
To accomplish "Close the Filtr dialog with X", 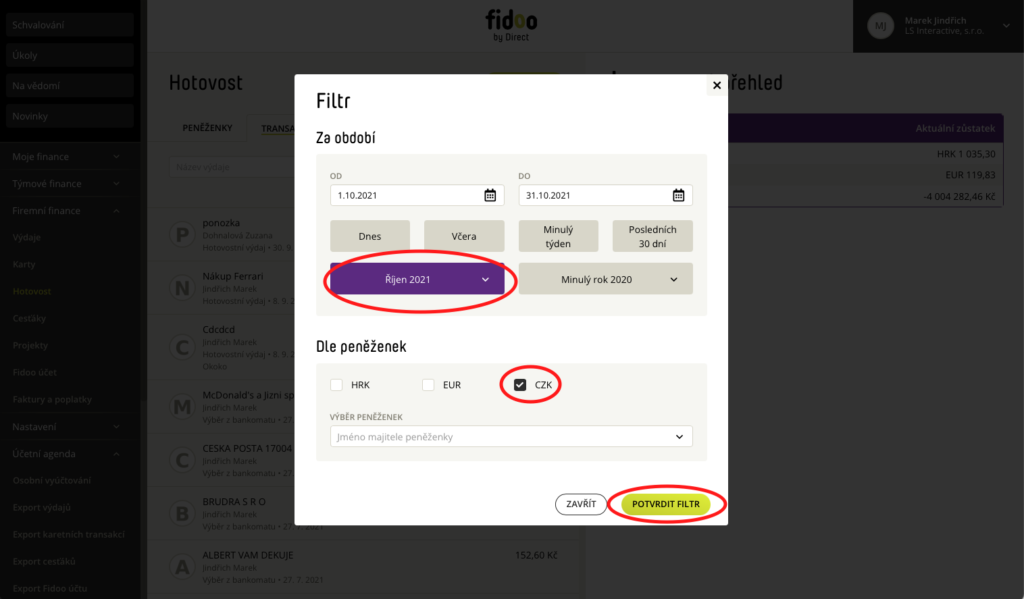I will (716, 85).
